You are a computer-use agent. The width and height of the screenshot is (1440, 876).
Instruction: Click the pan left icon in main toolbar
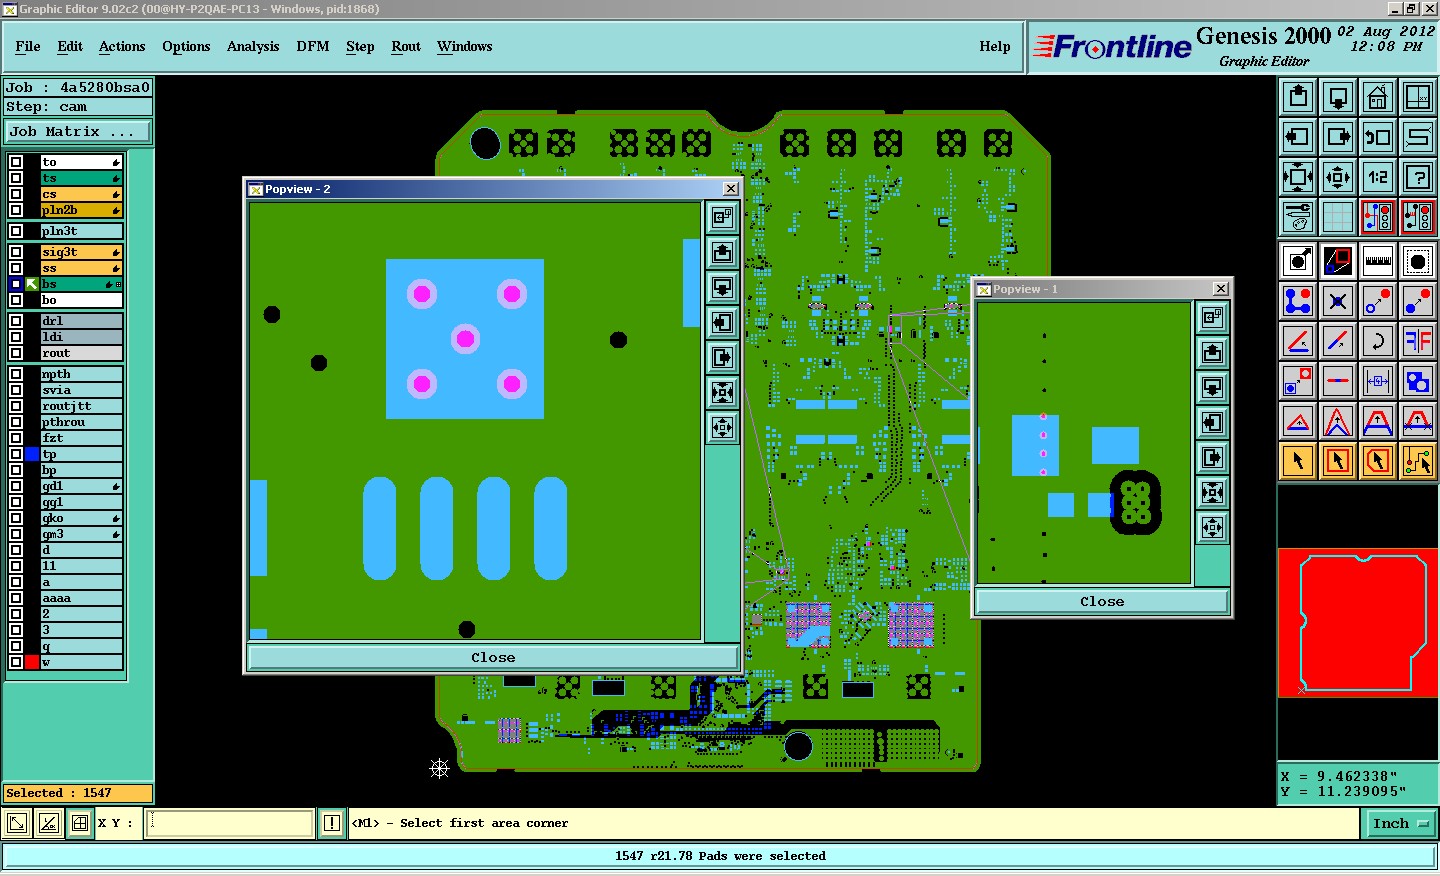1298,137
